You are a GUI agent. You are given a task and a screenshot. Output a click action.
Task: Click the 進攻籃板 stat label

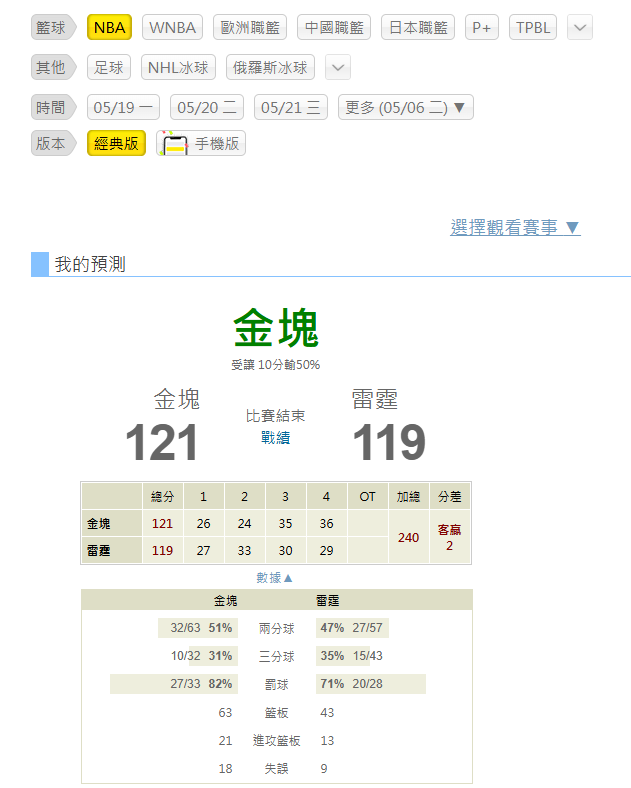pos(276,741)
